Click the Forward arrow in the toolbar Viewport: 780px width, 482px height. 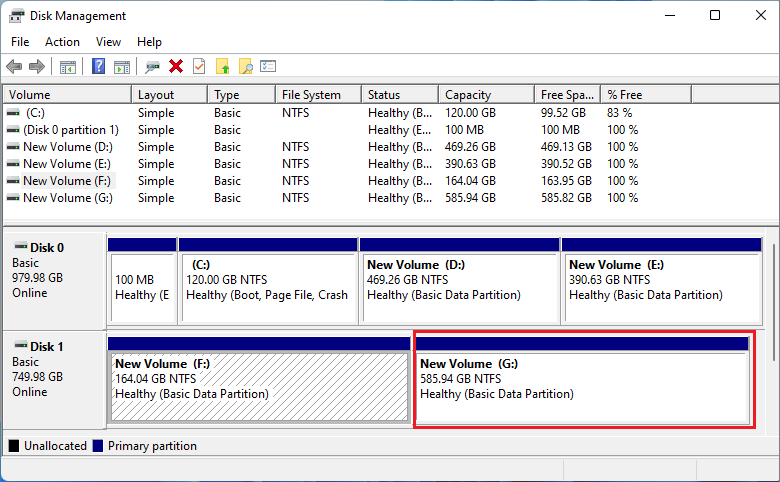click(x=37, y=67)
